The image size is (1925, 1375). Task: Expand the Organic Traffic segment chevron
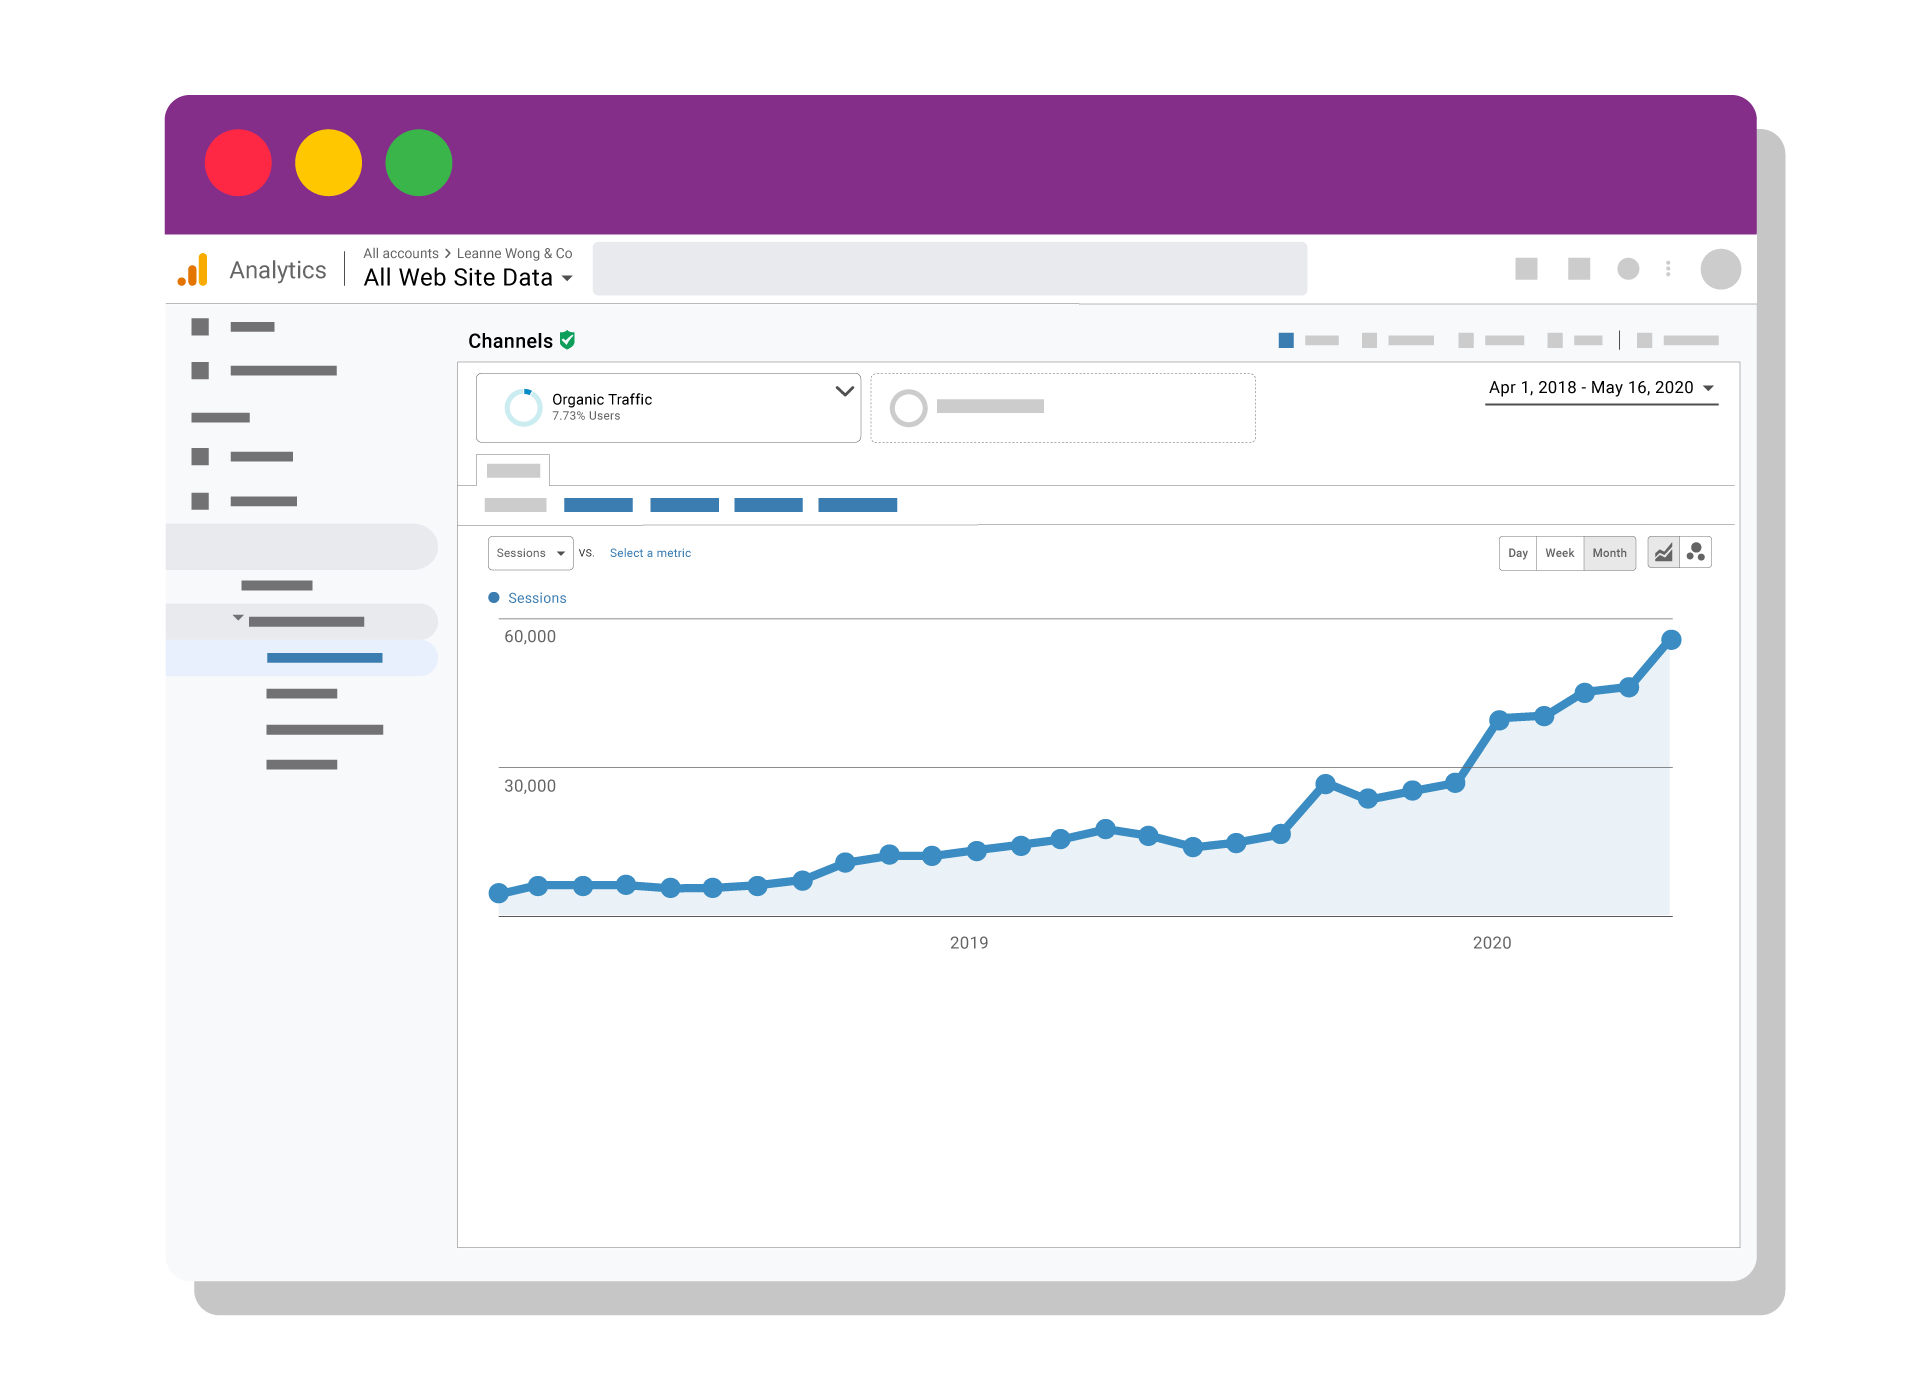click(844, 391)
